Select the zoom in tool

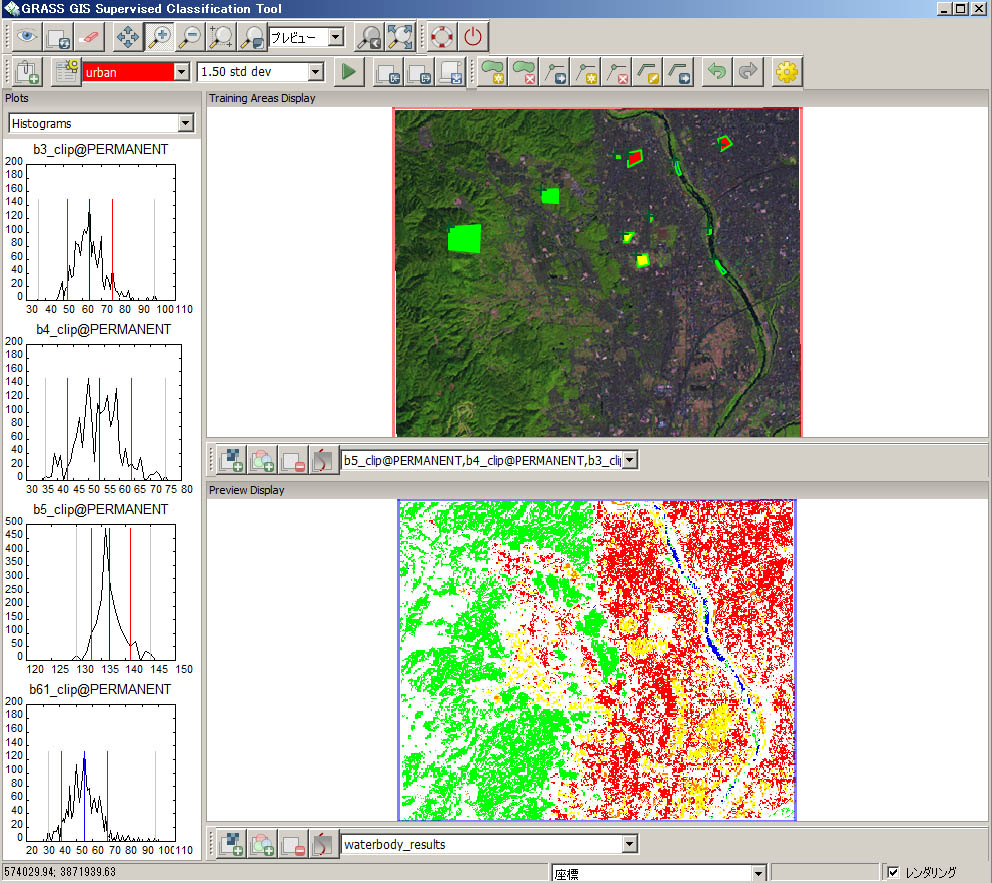pyautogui.click(x=159, y=37)
